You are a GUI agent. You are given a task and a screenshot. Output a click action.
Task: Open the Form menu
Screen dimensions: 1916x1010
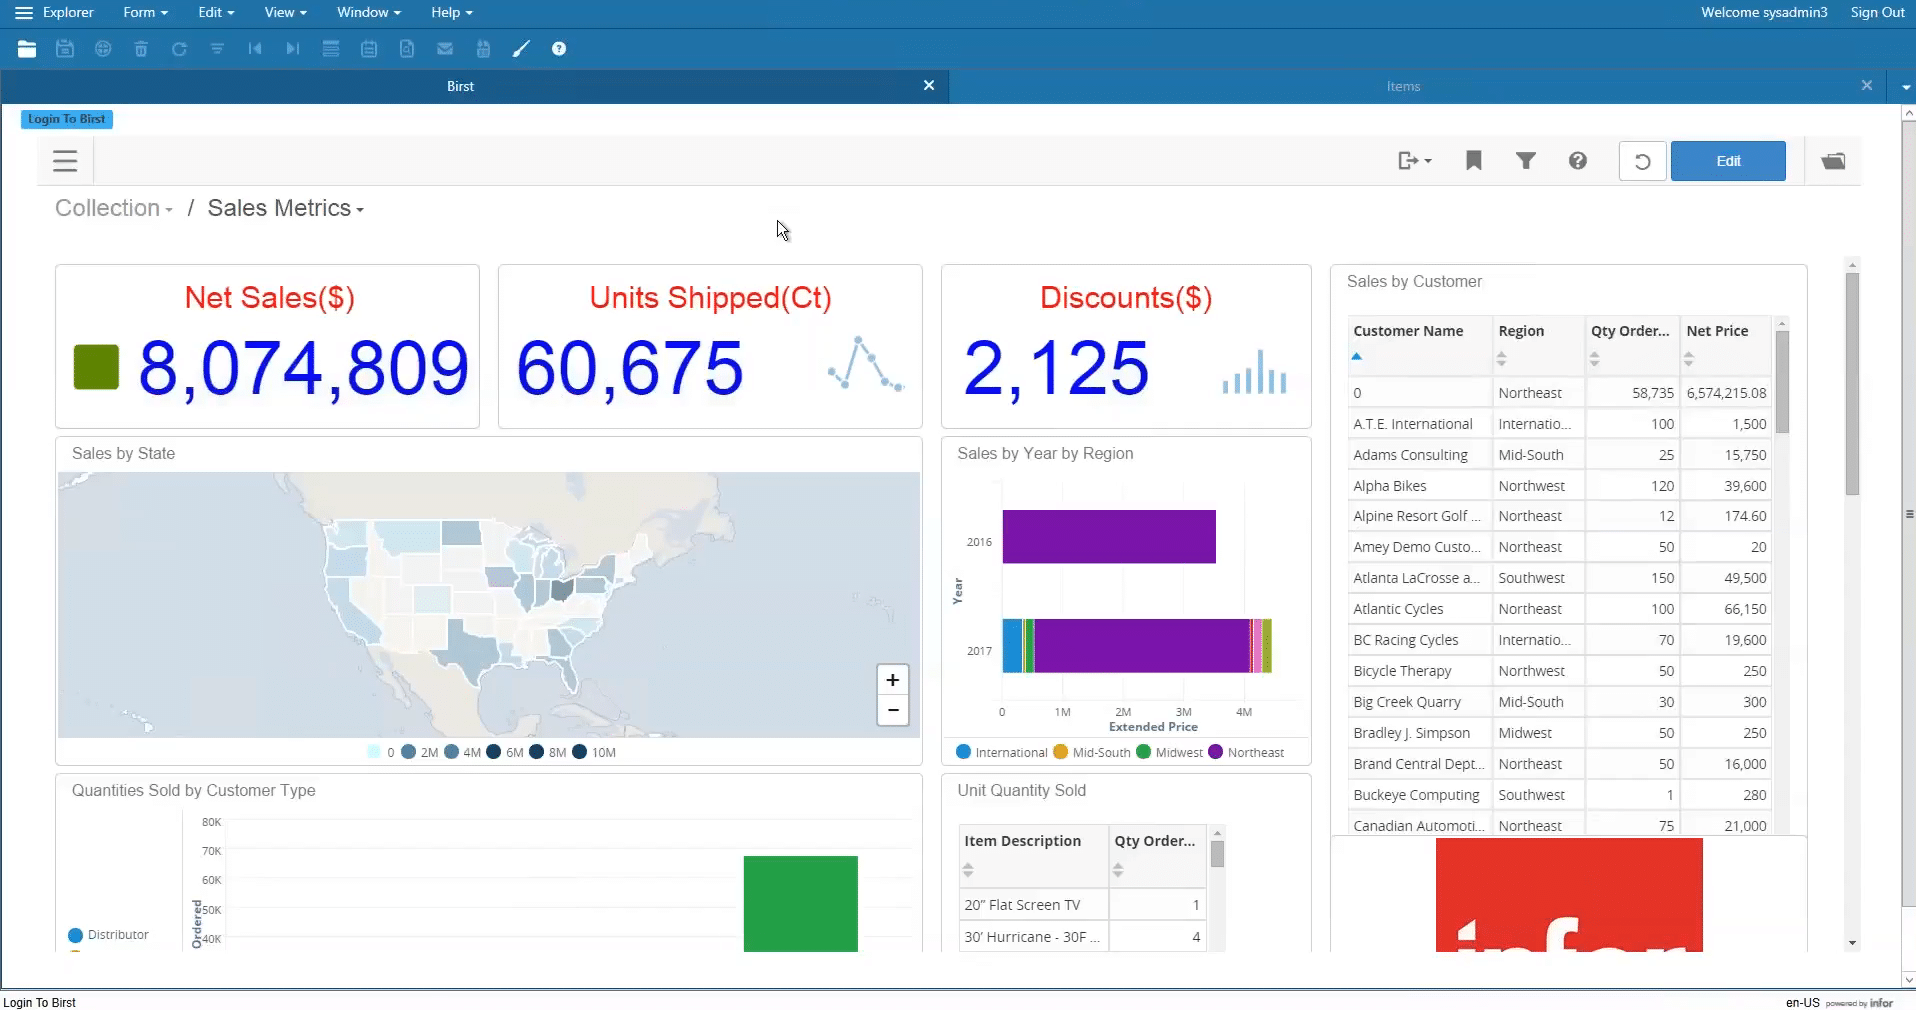click(x=145, y=13)
